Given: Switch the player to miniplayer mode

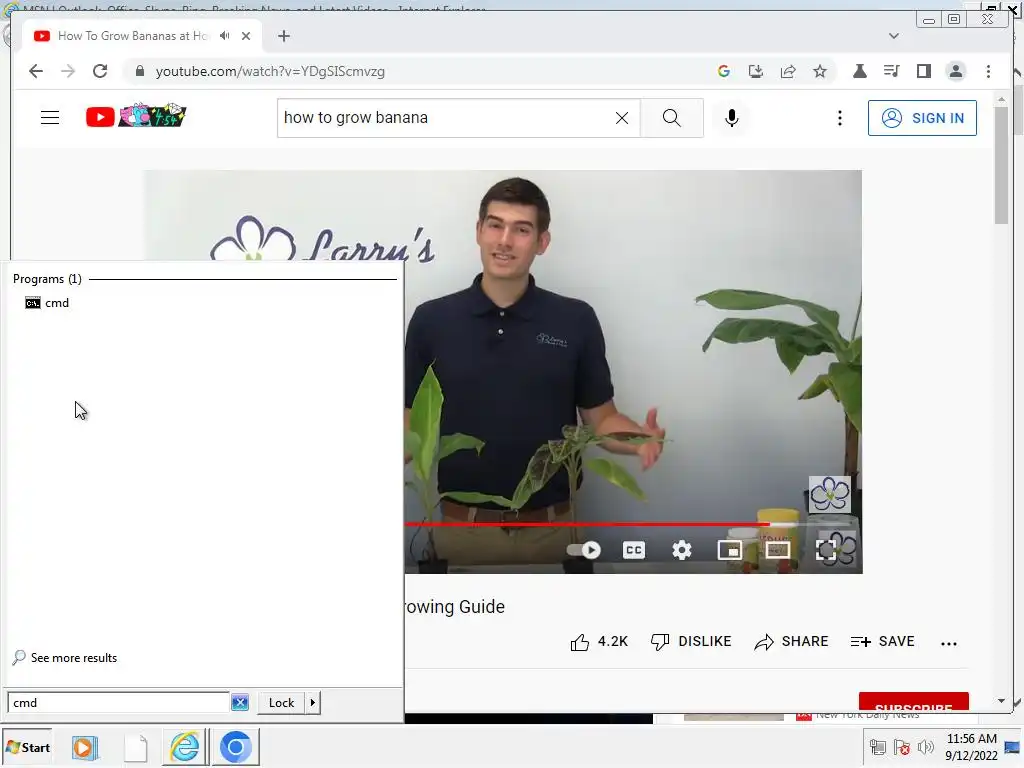Looking at the screenshot, I should pyautogui.click(x=729, y=550).
